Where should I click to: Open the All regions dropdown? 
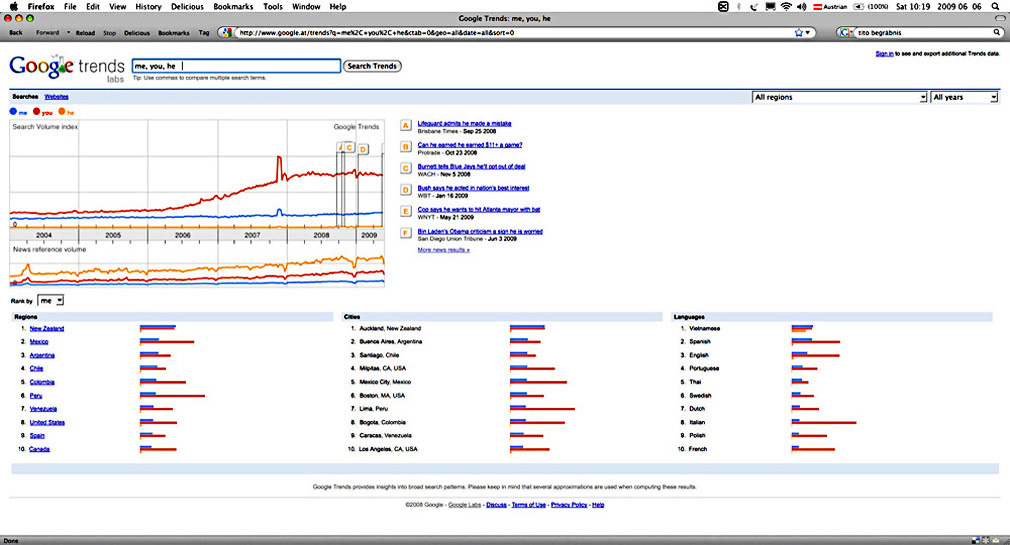tap(839, 97)
